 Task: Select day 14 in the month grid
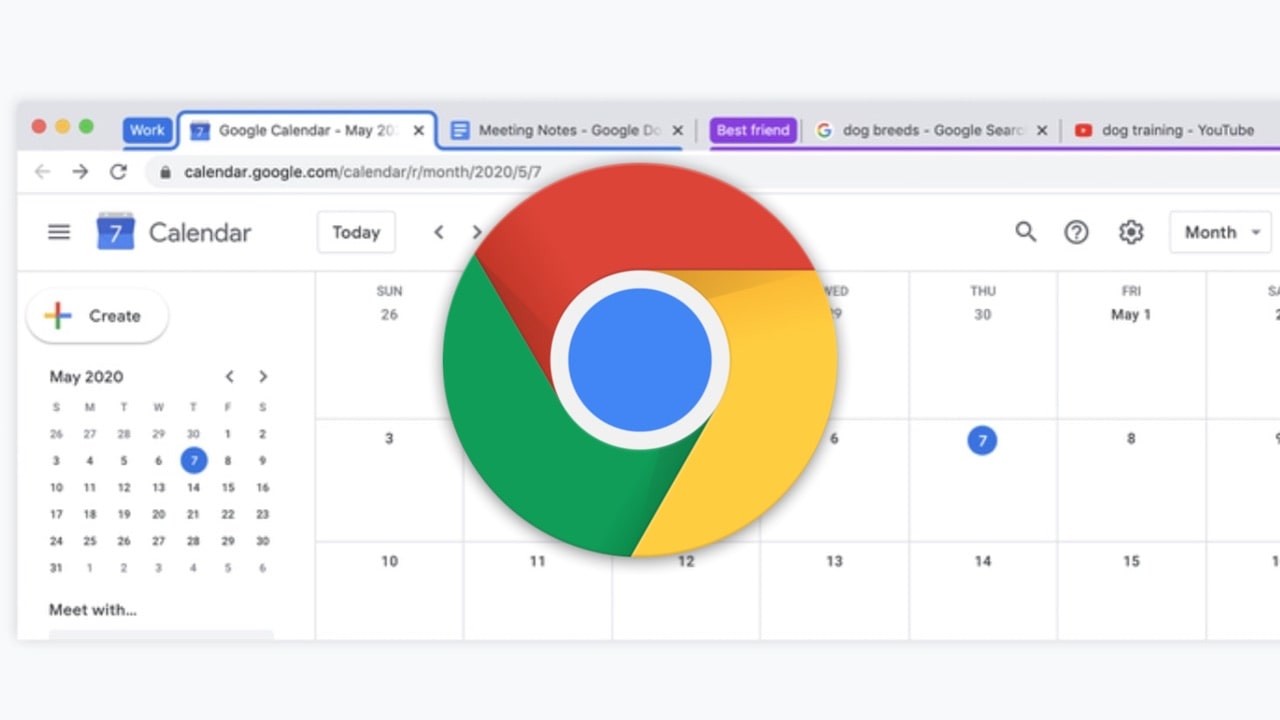(x=982, y=561)
